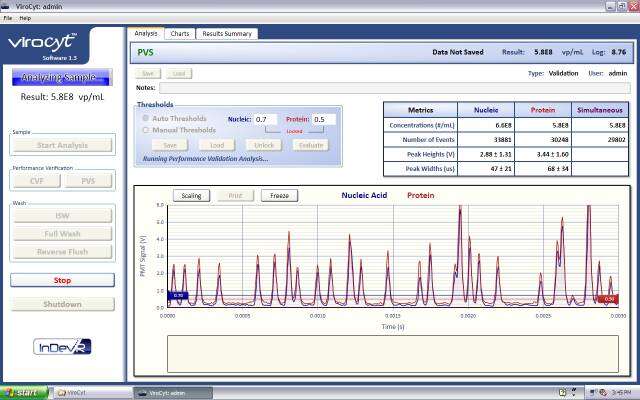
Task: Open the Help menu
Action: click(x=25, y=18)
